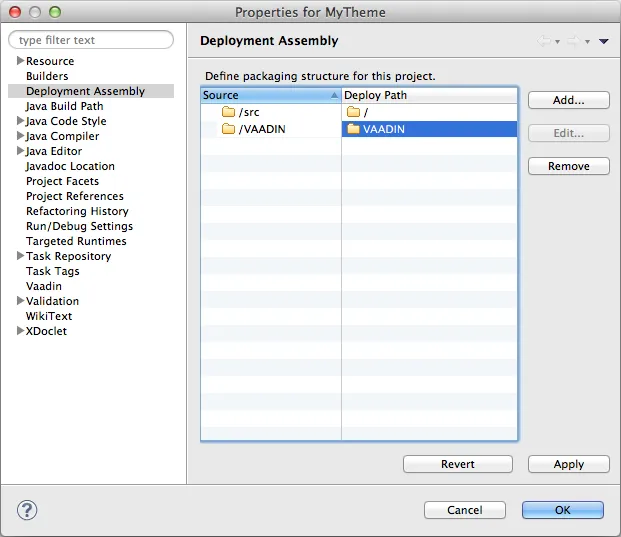Screen dimensions: 621x537
Task: Click the /src folder icon in Source column
Action: click(228, 112)
